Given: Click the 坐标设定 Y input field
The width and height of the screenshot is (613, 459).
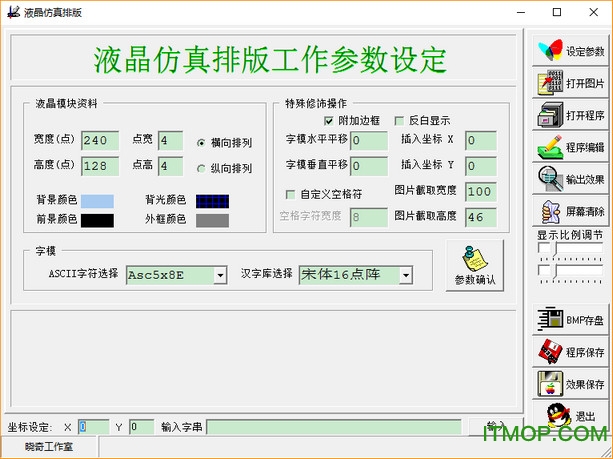Looking at the screenshot, I should tap(142, 427).
